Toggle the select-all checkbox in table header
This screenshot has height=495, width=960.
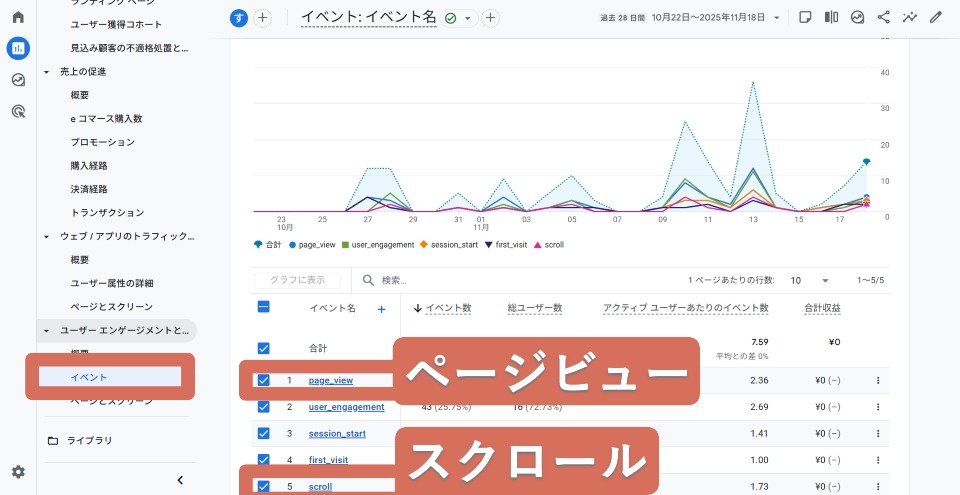click(263, 308)
